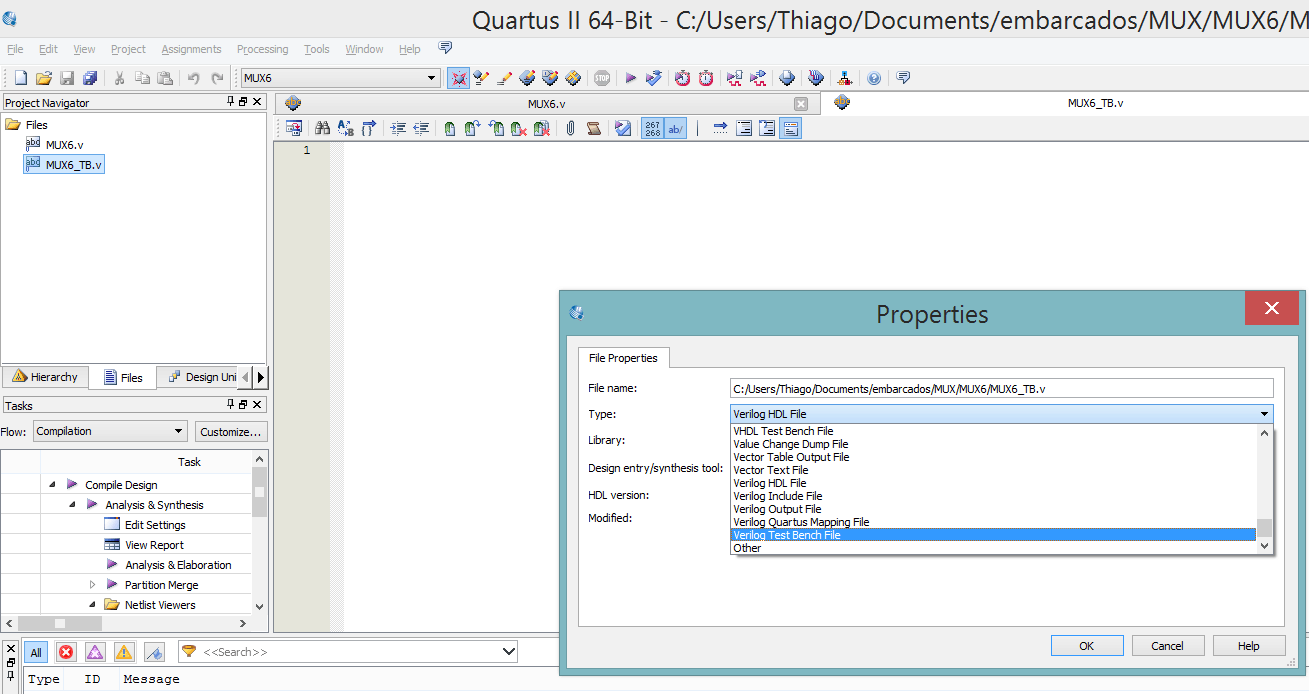Click the Undo arrow icon
Screen dimensions: 1309x694
click(193, 78)
